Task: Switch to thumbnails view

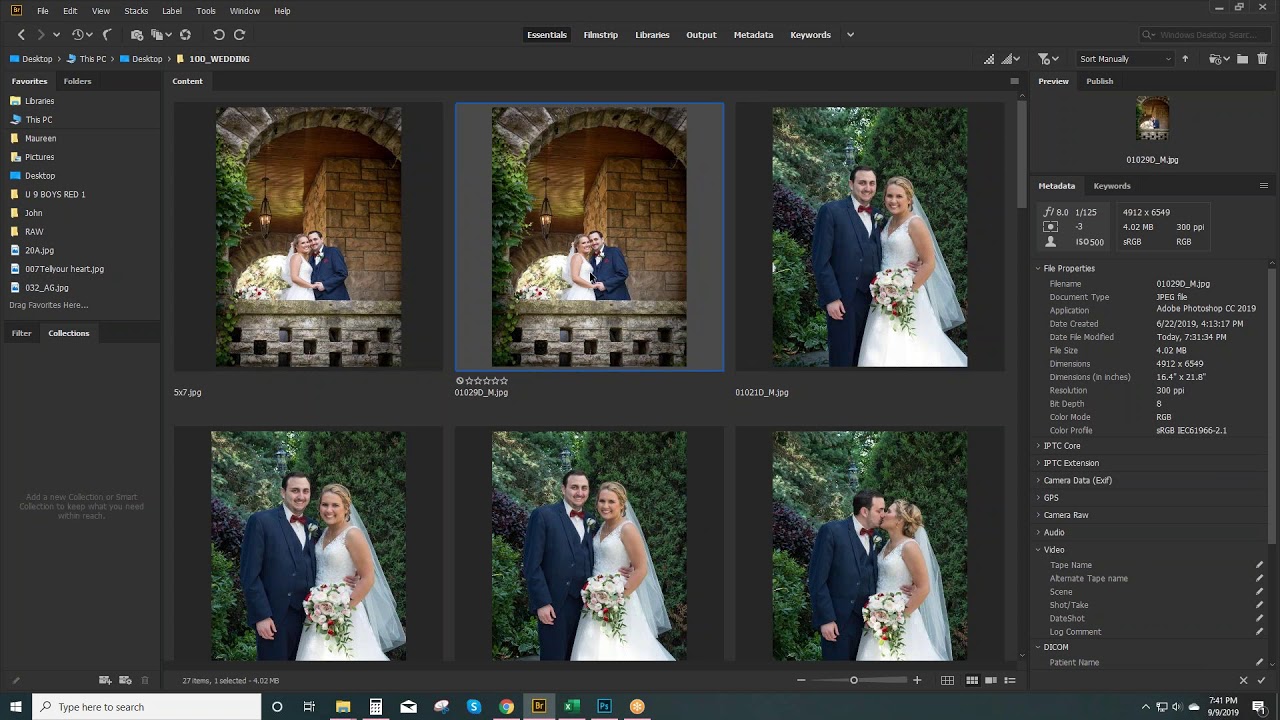Action: click(x=972, y=680)
